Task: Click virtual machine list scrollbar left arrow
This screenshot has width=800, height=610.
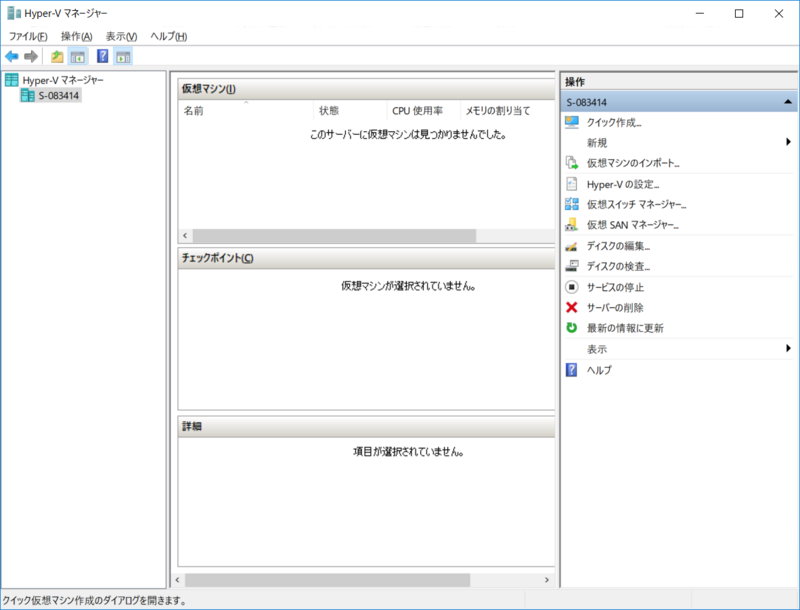Action: 185,236
